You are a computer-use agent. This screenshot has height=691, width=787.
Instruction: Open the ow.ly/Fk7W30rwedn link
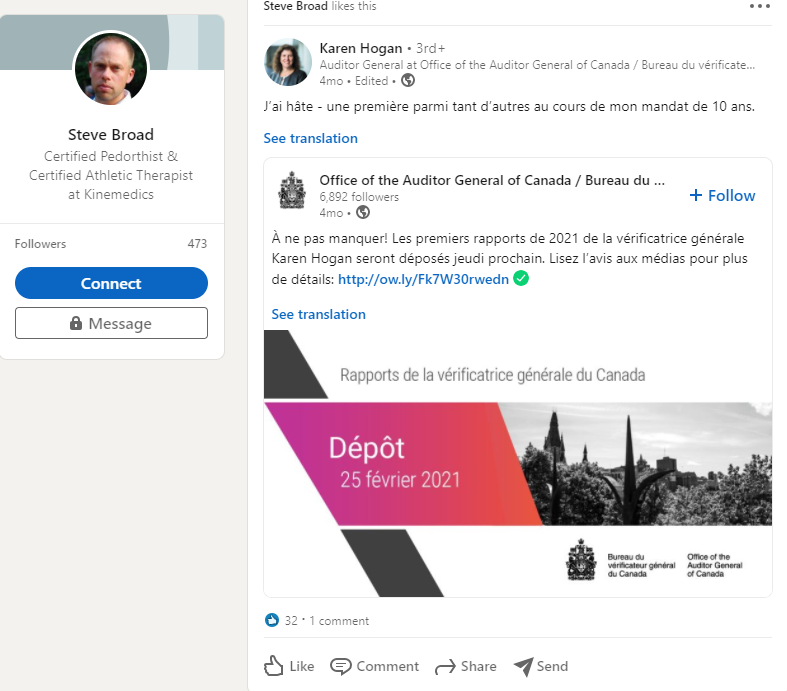pos(423,279)
